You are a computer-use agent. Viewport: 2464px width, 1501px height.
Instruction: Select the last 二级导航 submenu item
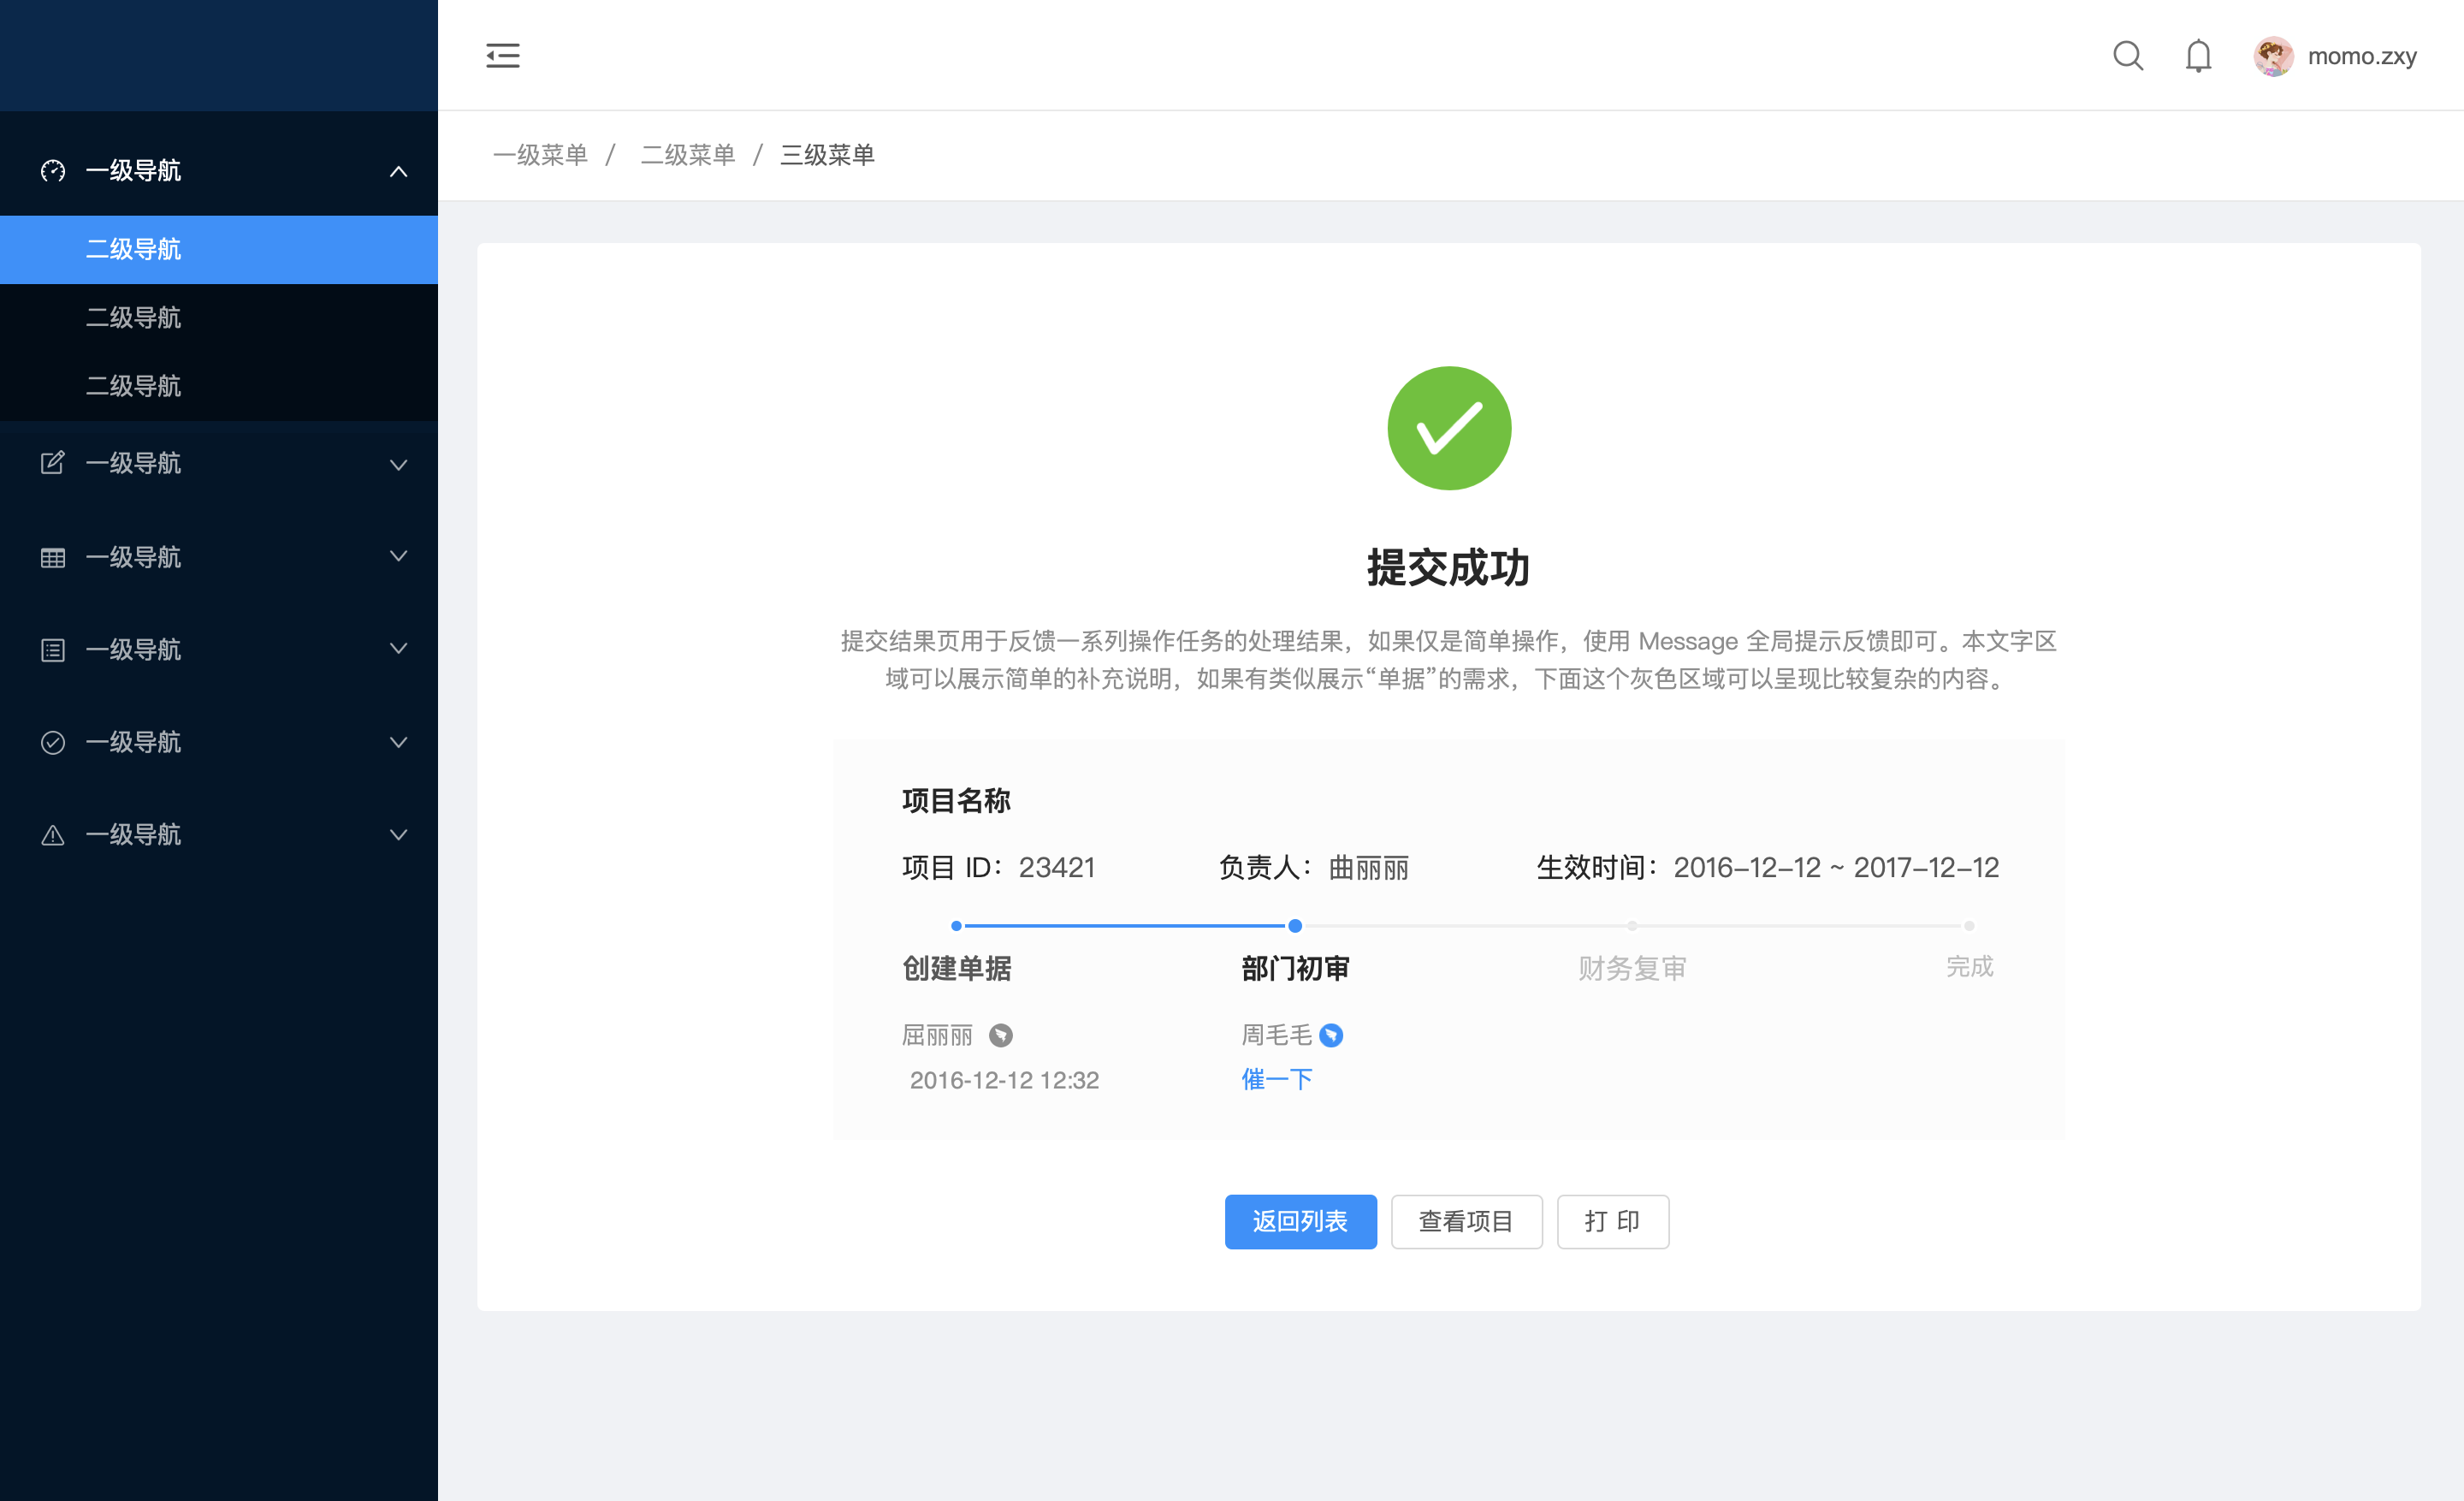[134, 386]
